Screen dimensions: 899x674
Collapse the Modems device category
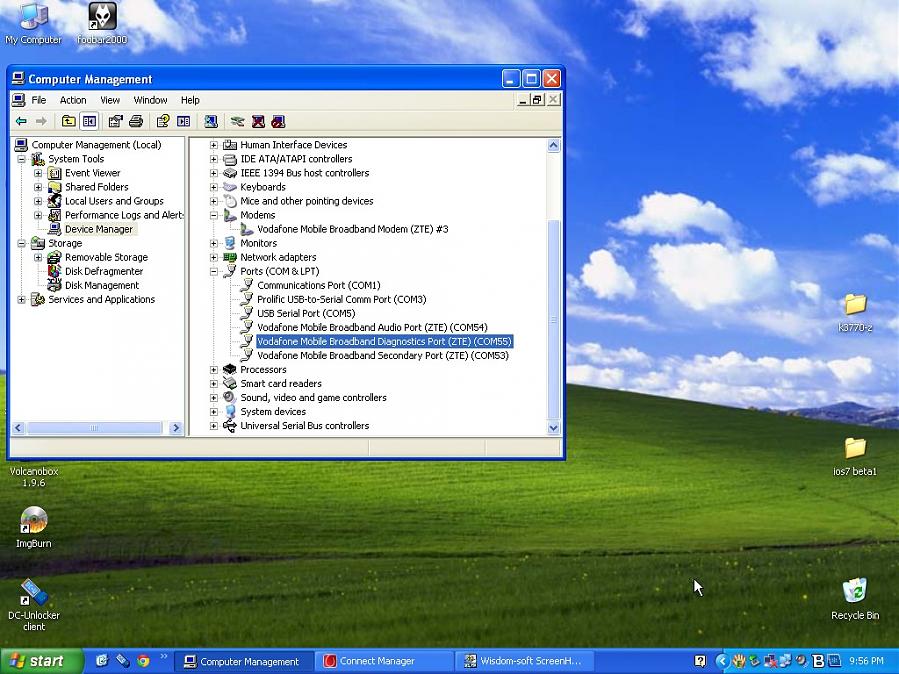214,215
